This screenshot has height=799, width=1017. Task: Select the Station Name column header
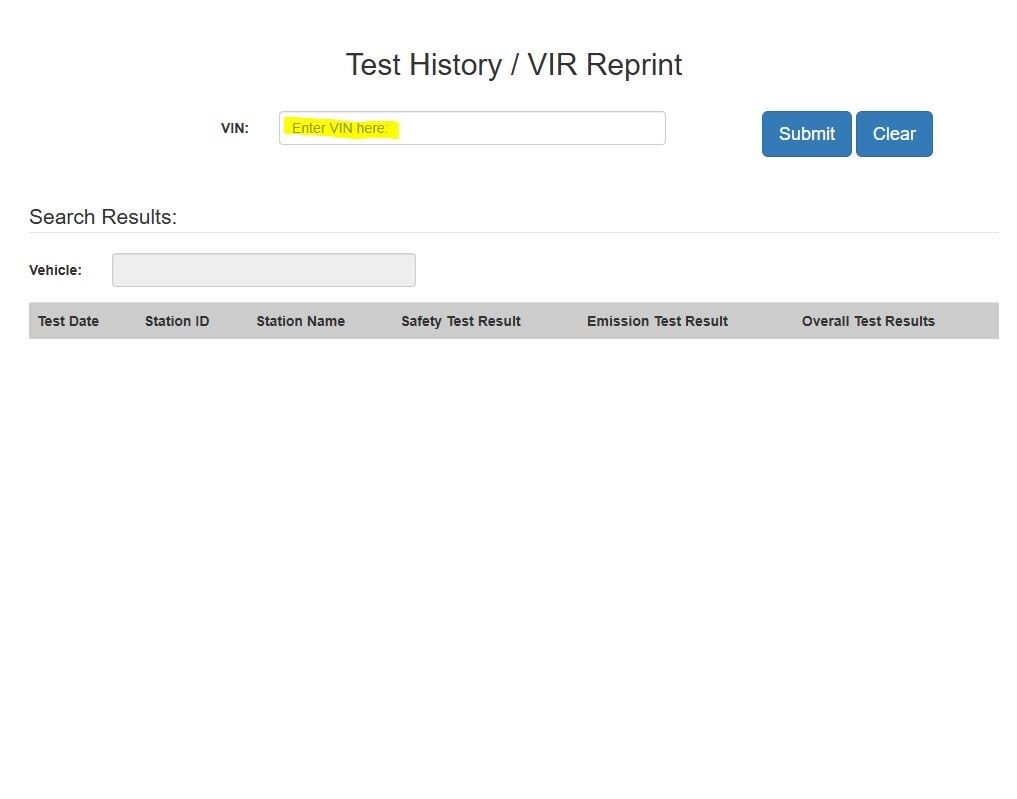pyautogui.click(x=300, y=321)
